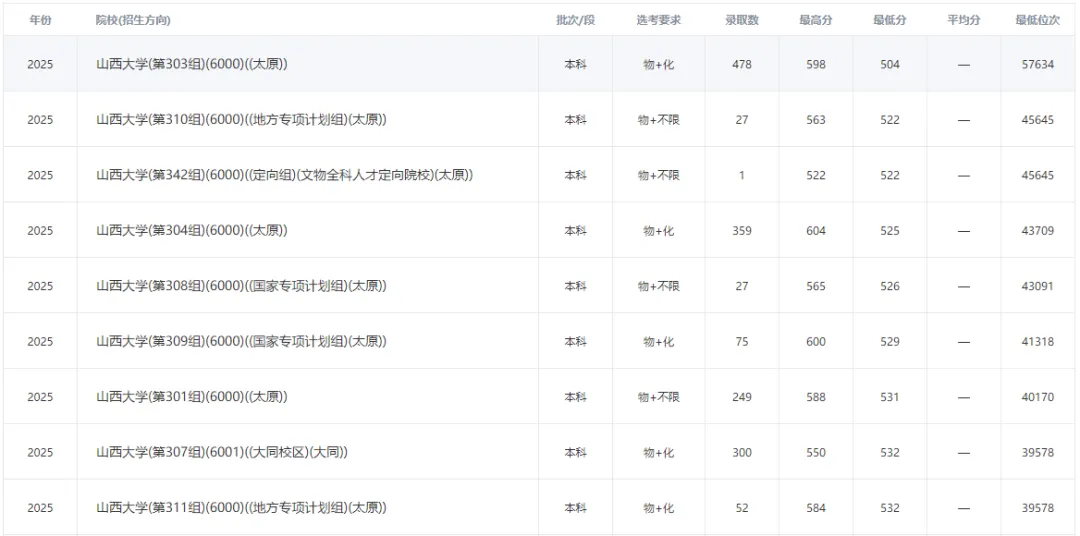
Task: Click the 平均分 column header
Action: point(964,21)
